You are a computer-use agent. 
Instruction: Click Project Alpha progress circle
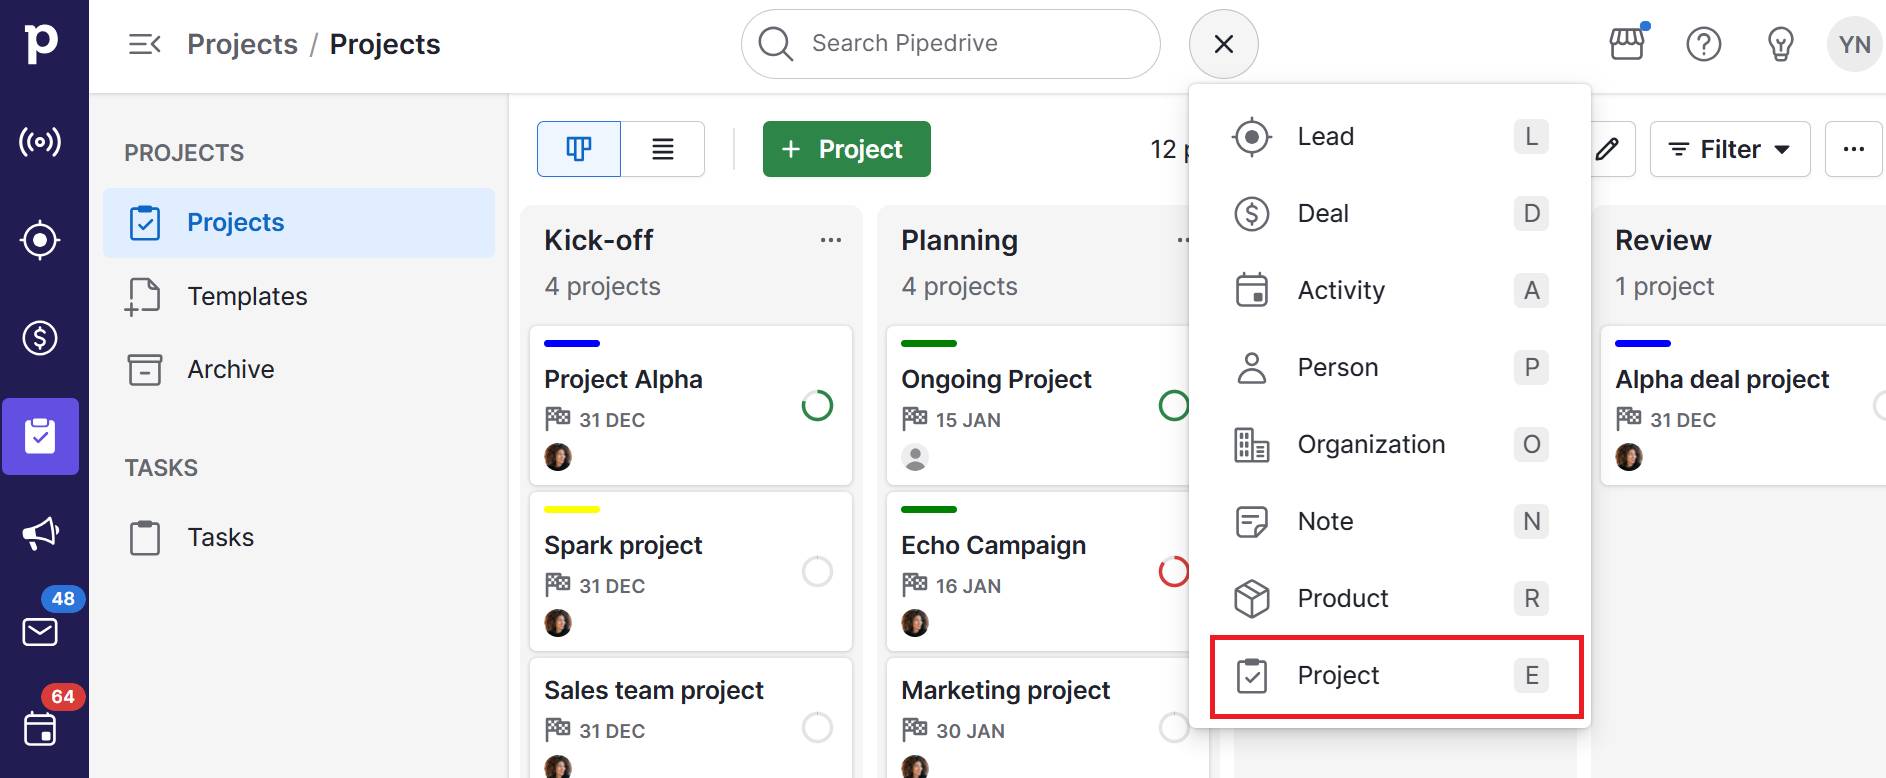tap(817, 405)
